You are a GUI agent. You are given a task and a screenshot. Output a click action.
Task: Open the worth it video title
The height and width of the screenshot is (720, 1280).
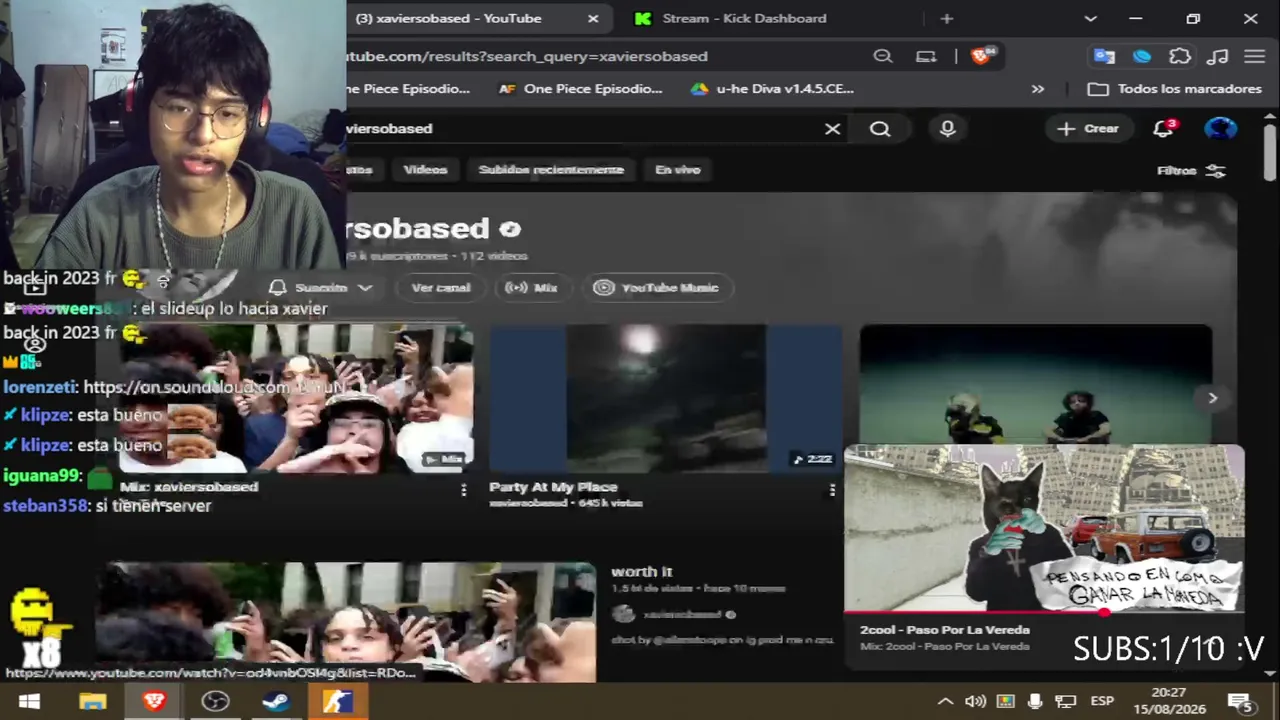pyautogui.click(x=642, y=572)
